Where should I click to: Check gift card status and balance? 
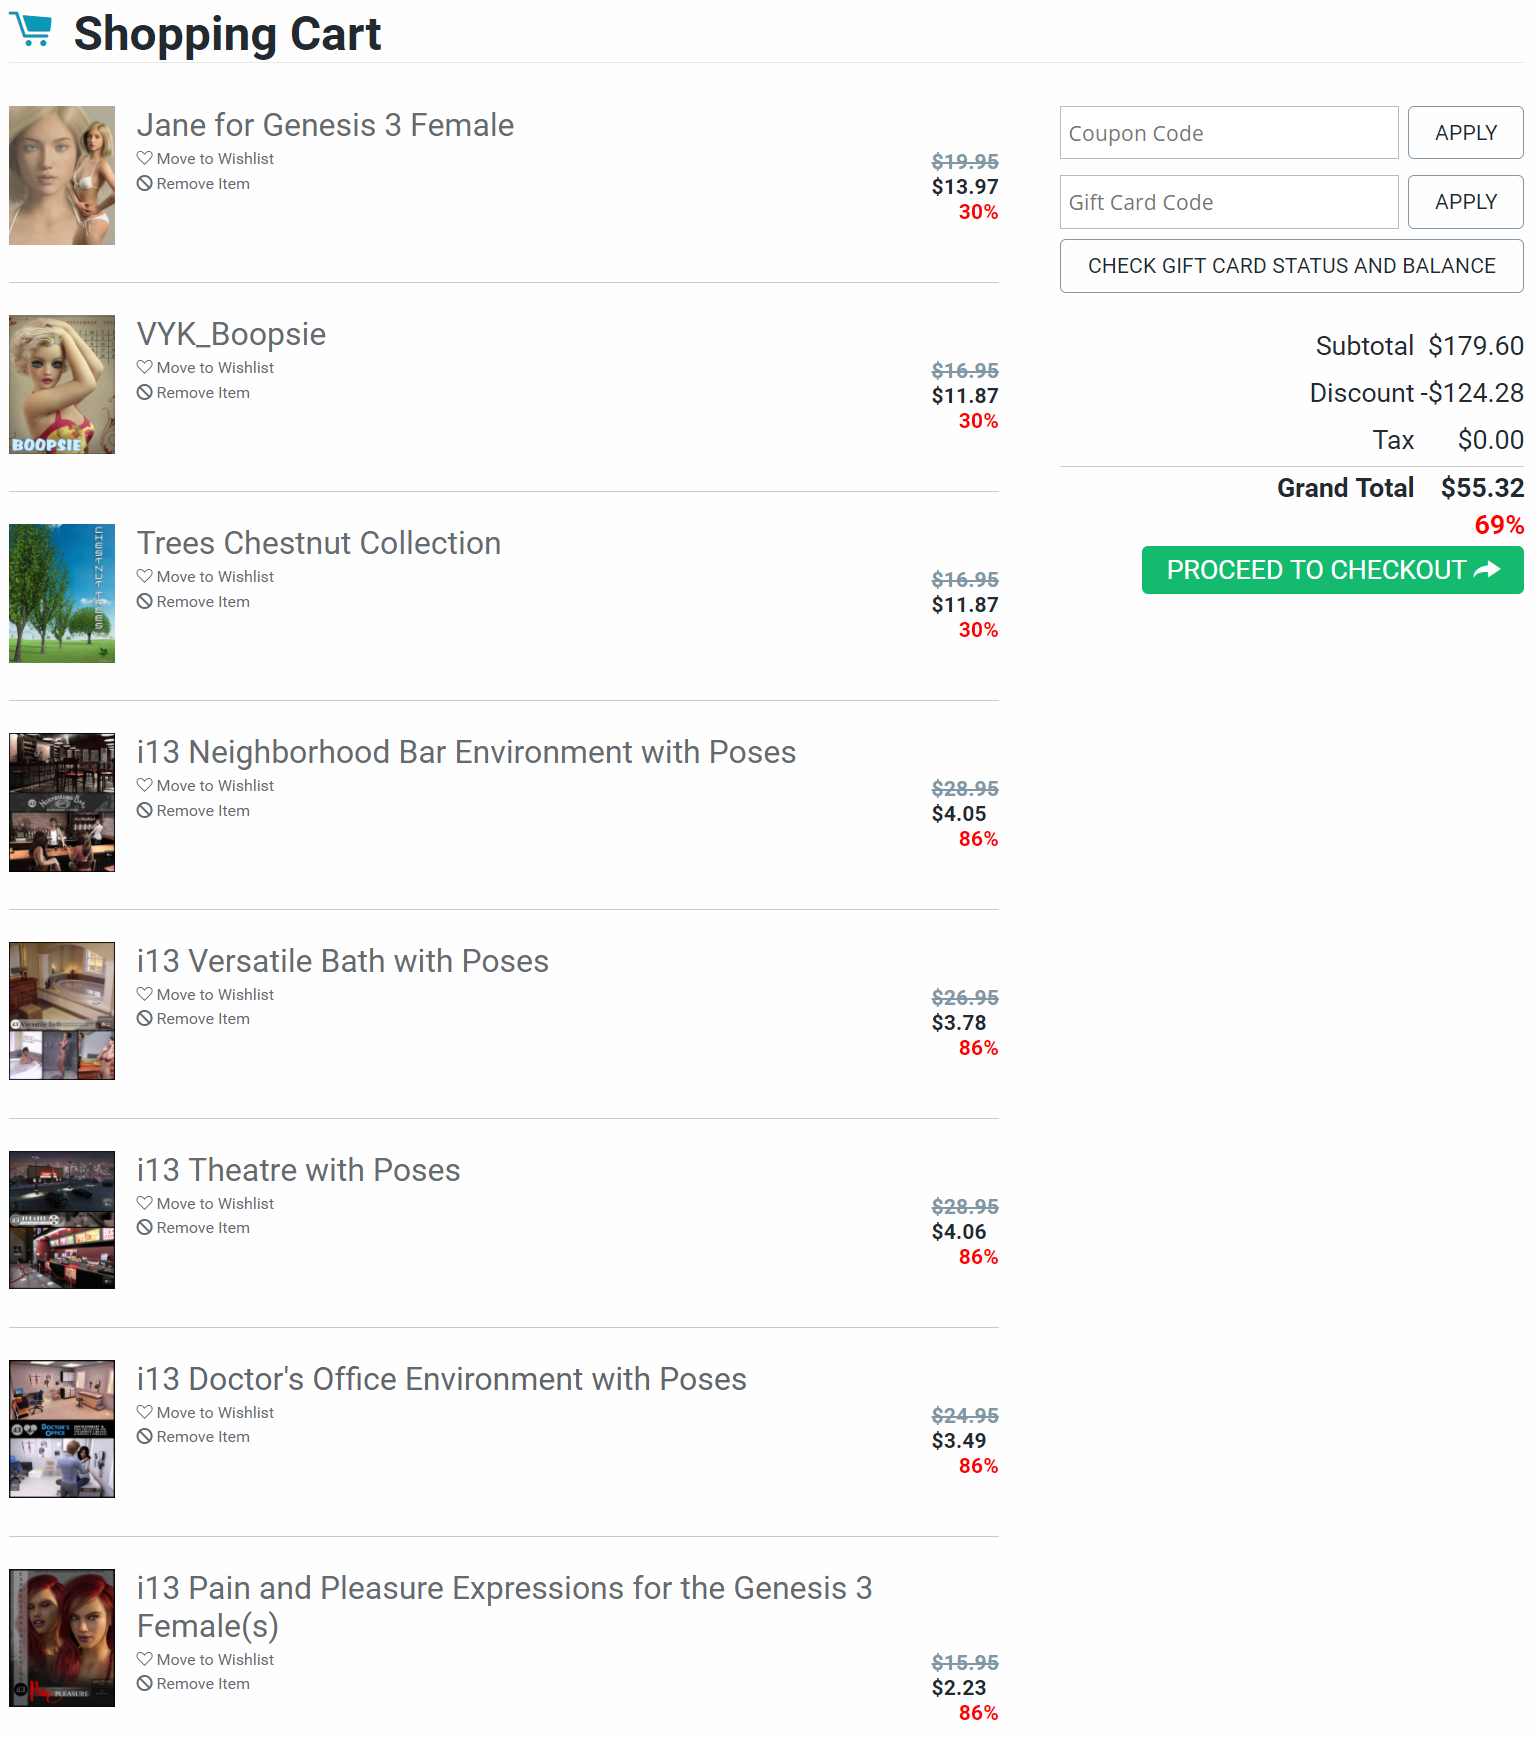[x=1292, y=266]
